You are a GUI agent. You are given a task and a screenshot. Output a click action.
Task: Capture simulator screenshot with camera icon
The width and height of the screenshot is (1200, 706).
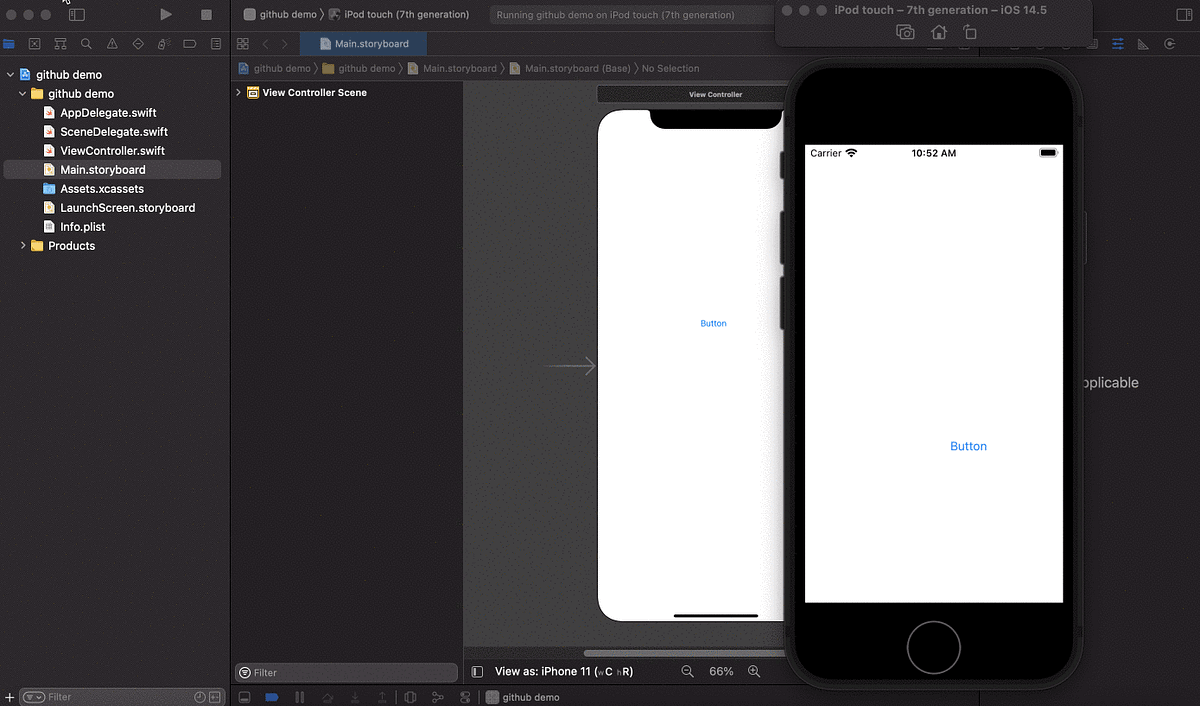pyautogui.click(x=905, y=32)
